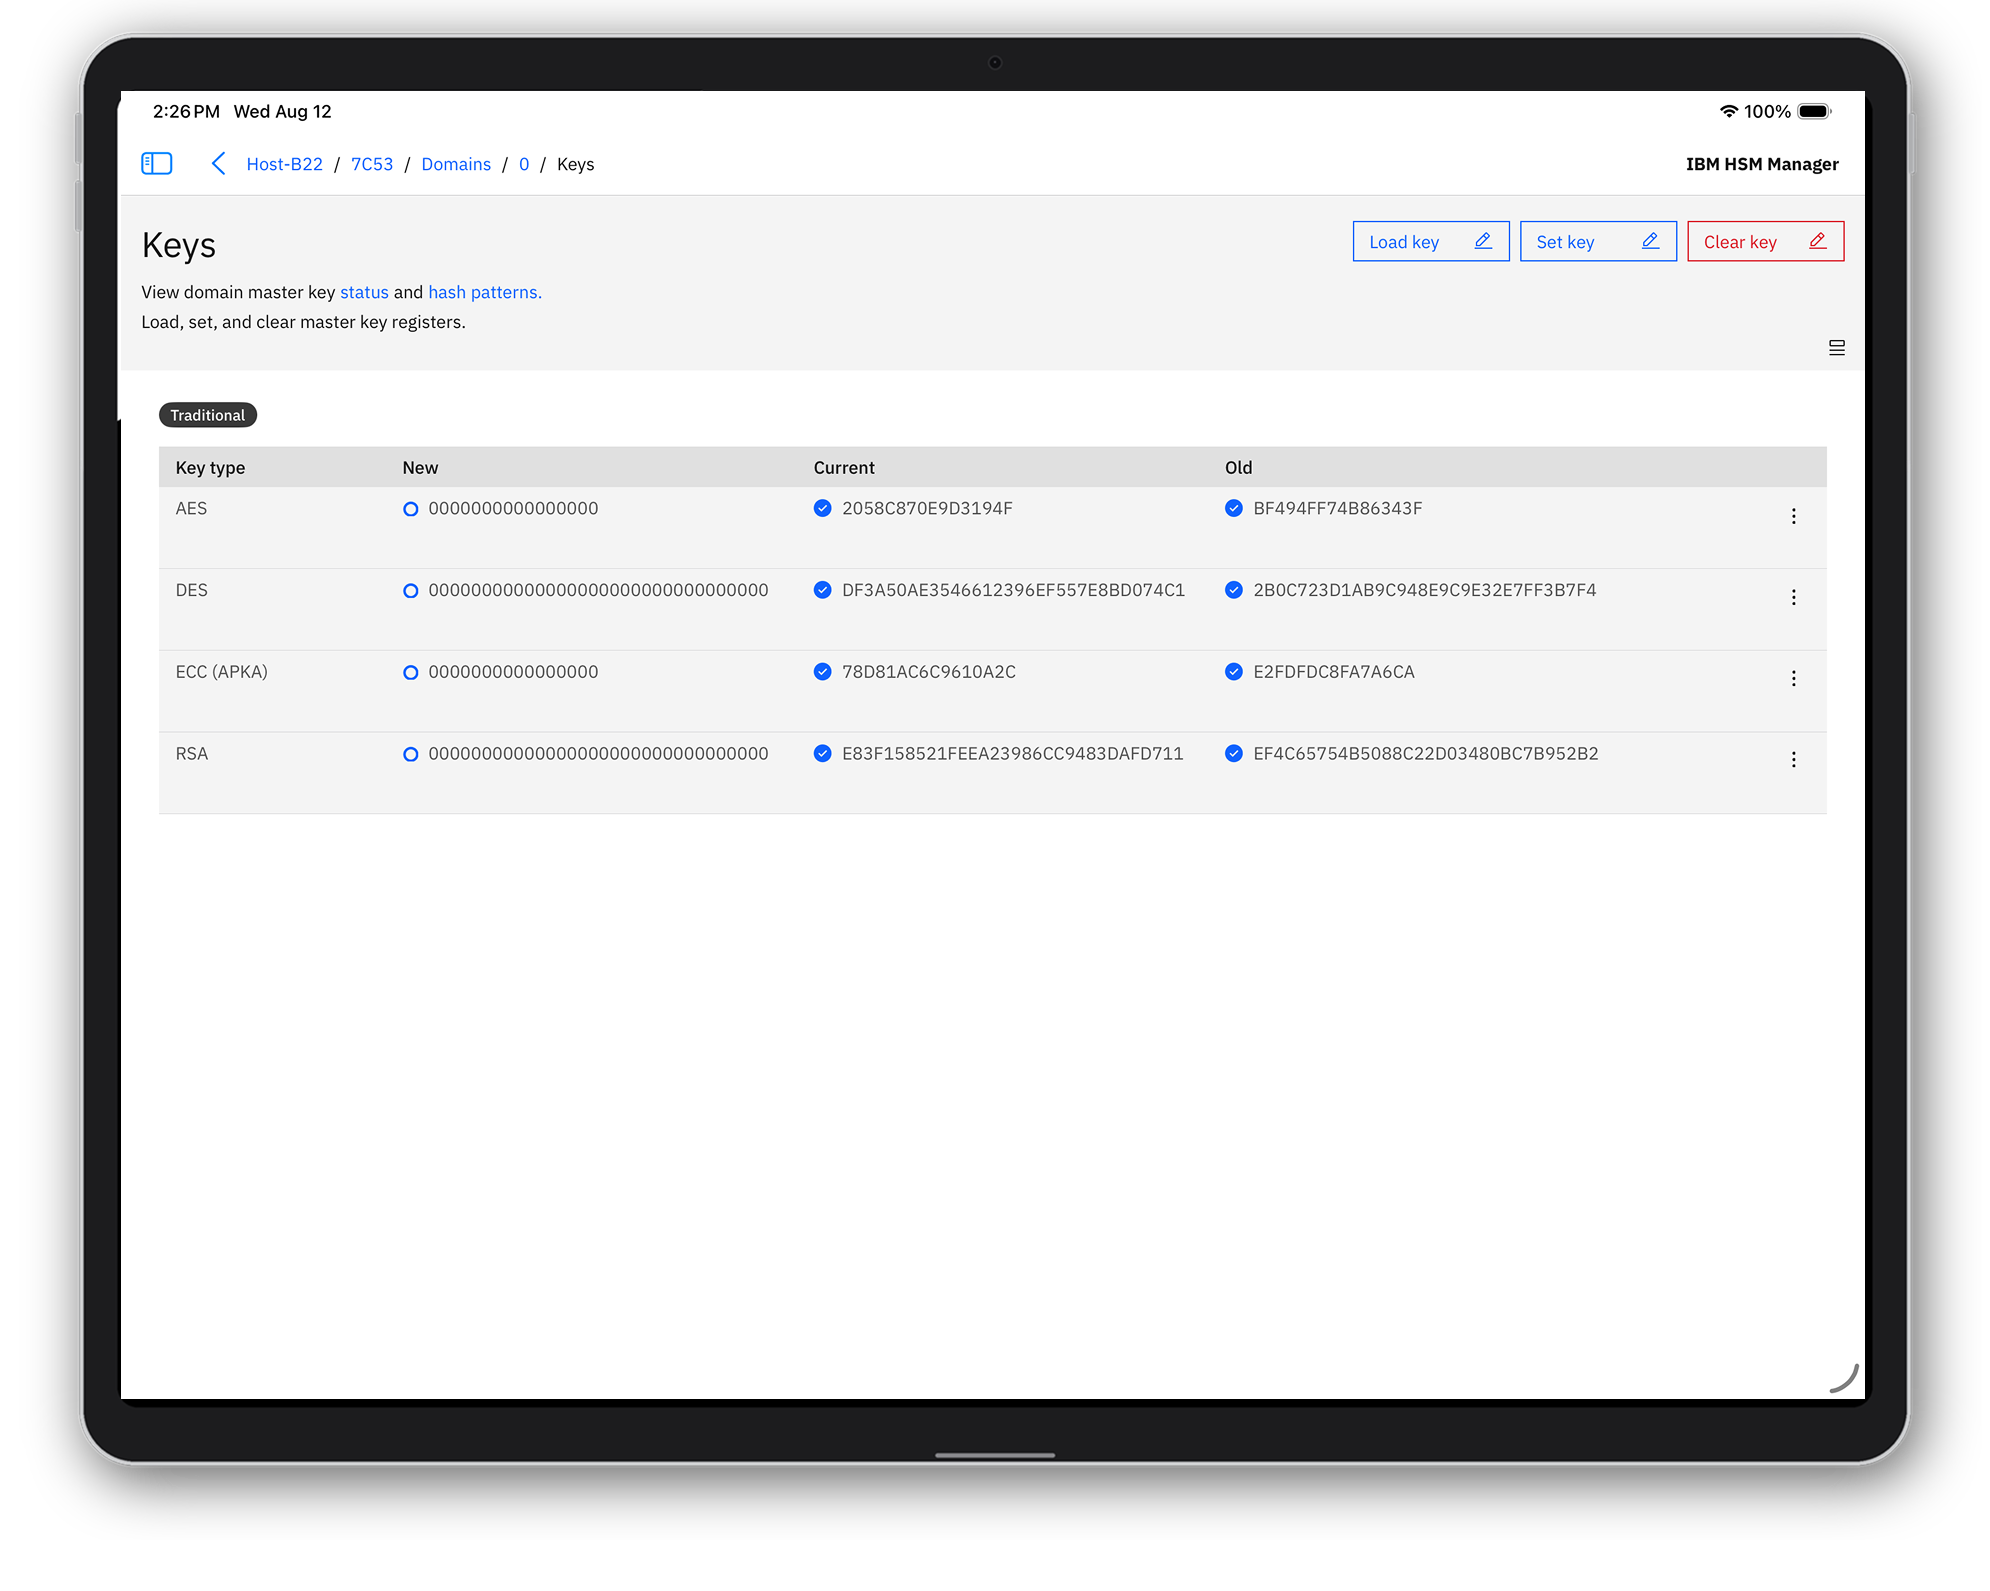Screen dimensions: 1990x1591
Task: Click ECC Old register check icon
Action: pos(1234,672)
